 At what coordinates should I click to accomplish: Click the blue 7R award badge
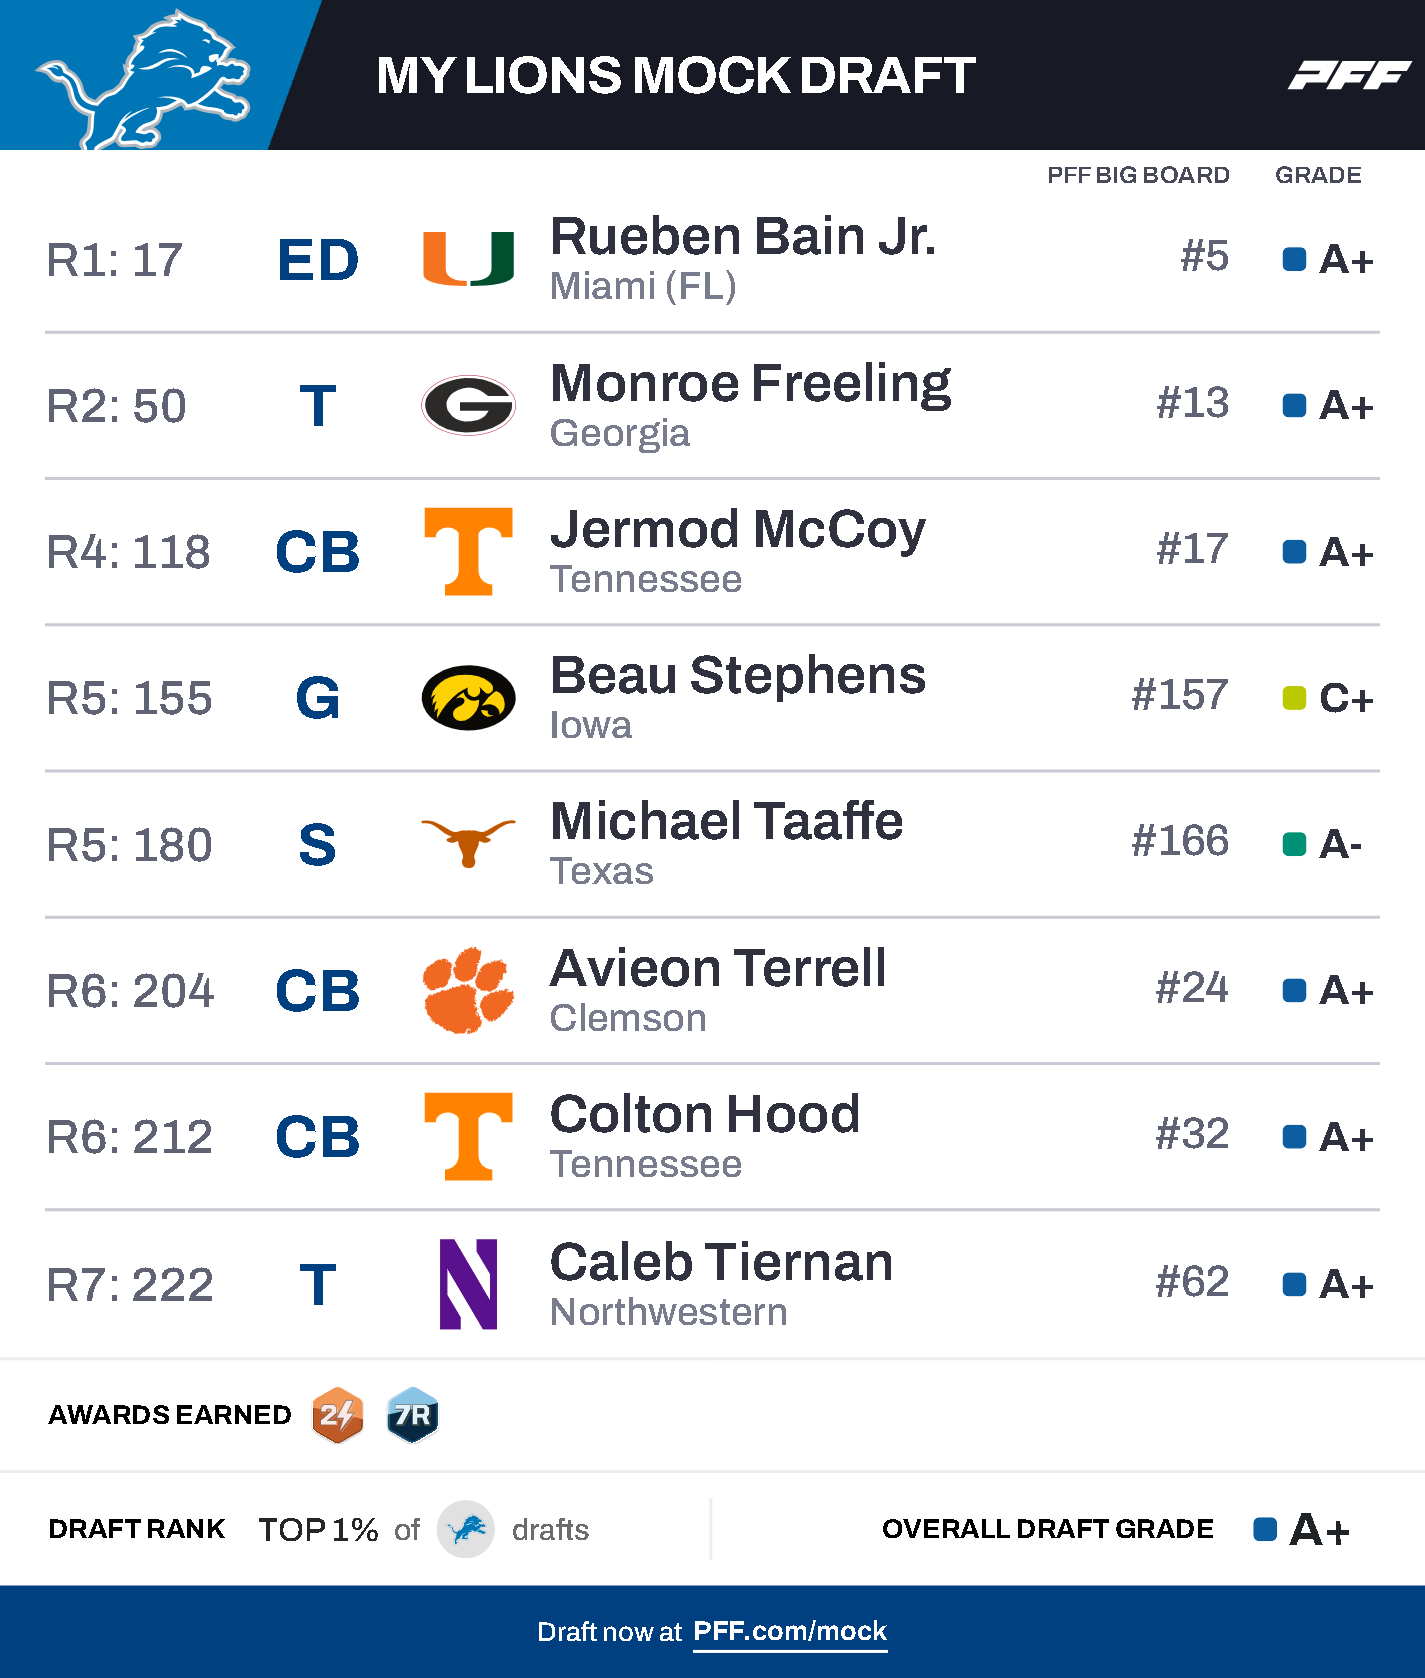pyautogui.click(x=412, y=1415)
